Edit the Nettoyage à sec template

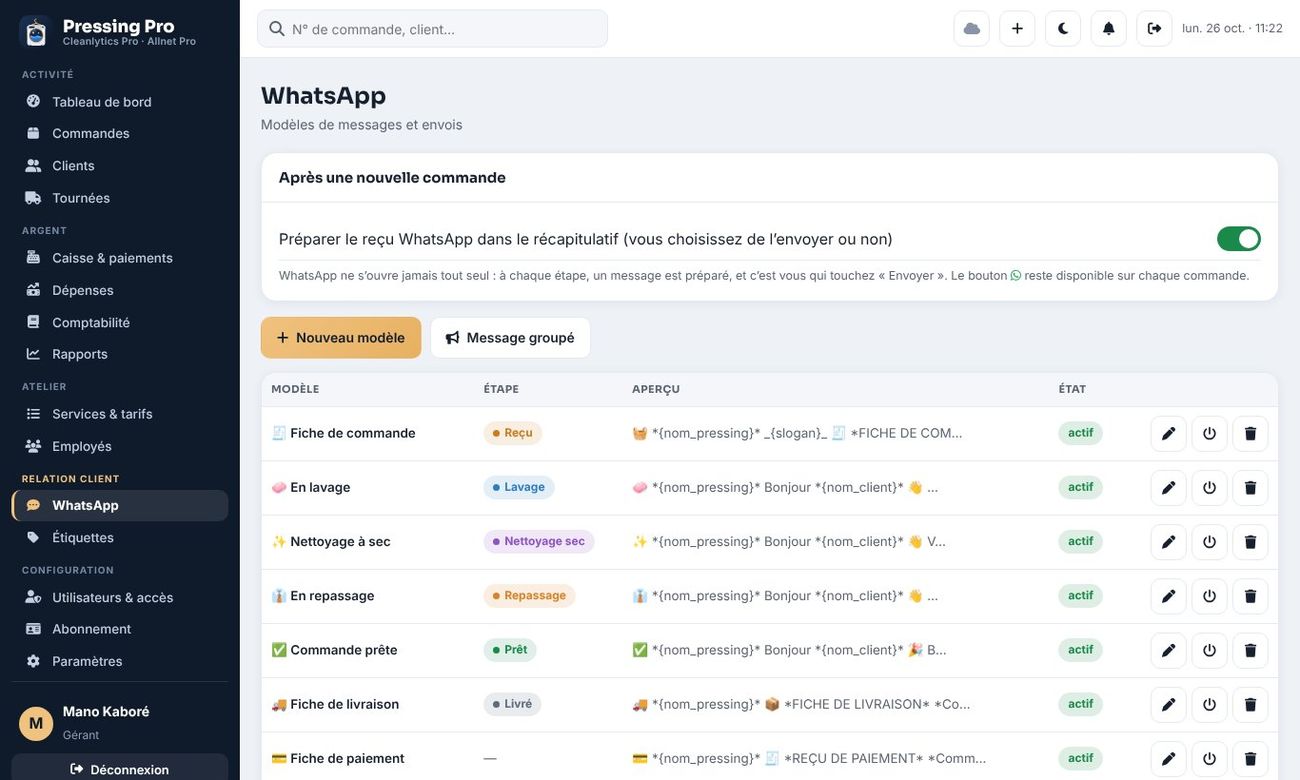pyautogui.click(x=1168, y=542)
